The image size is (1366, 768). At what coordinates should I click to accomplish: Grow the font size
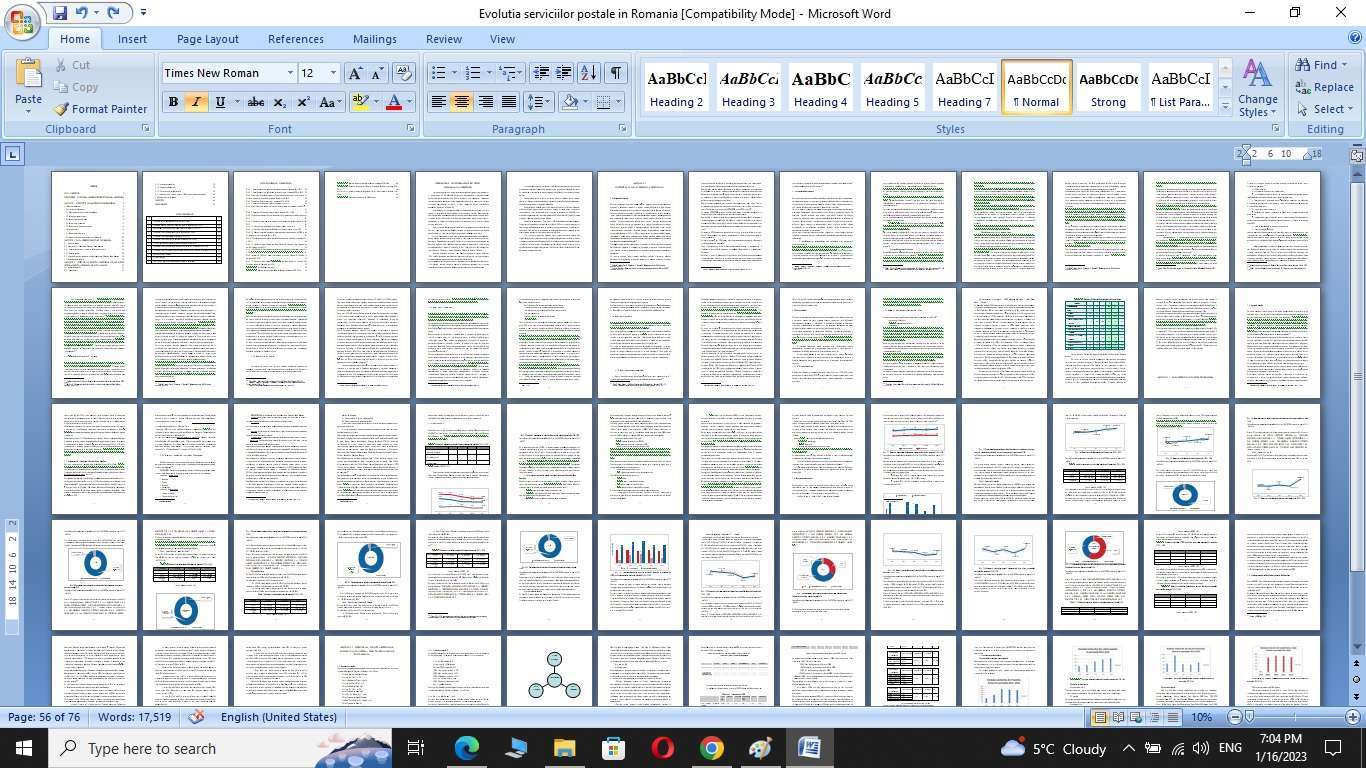pos(355,73)
